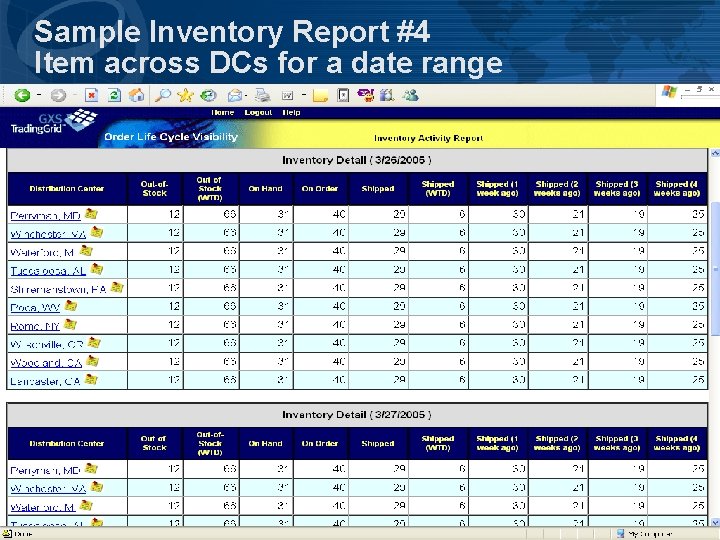
Task: Click the My Computer zone in status bar
Action: click(x=644, y=534)
